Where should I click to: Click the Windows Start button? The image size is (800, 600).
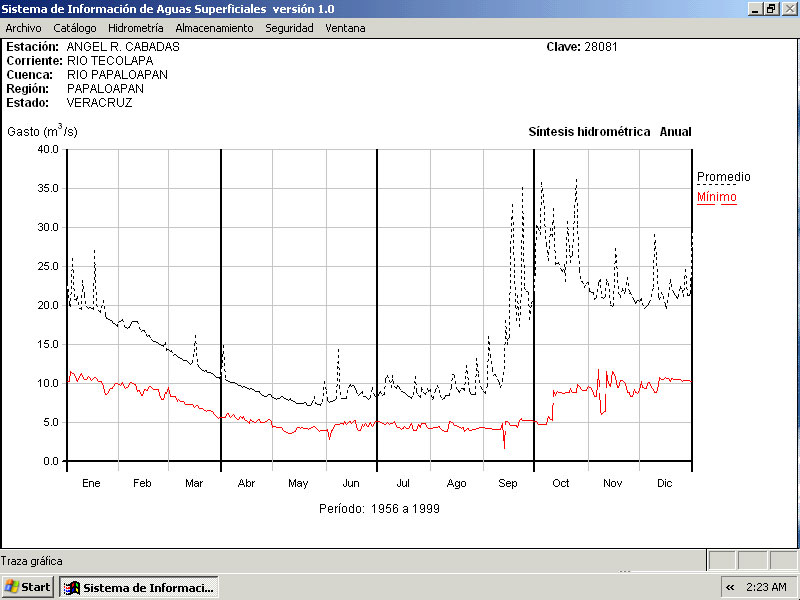[x=28, y=587]
